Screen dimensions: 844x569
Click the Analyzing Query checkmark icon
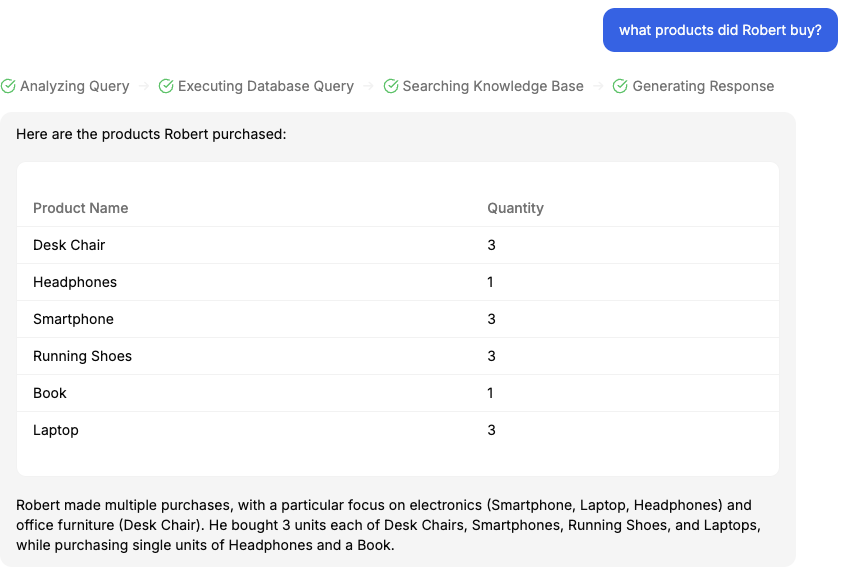8,86
